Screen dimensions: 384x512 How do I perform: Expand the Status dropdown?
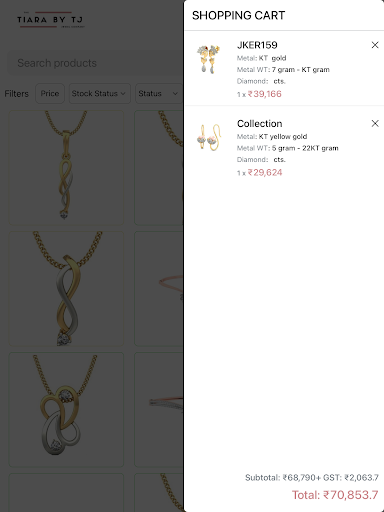[x=159, y=93]
